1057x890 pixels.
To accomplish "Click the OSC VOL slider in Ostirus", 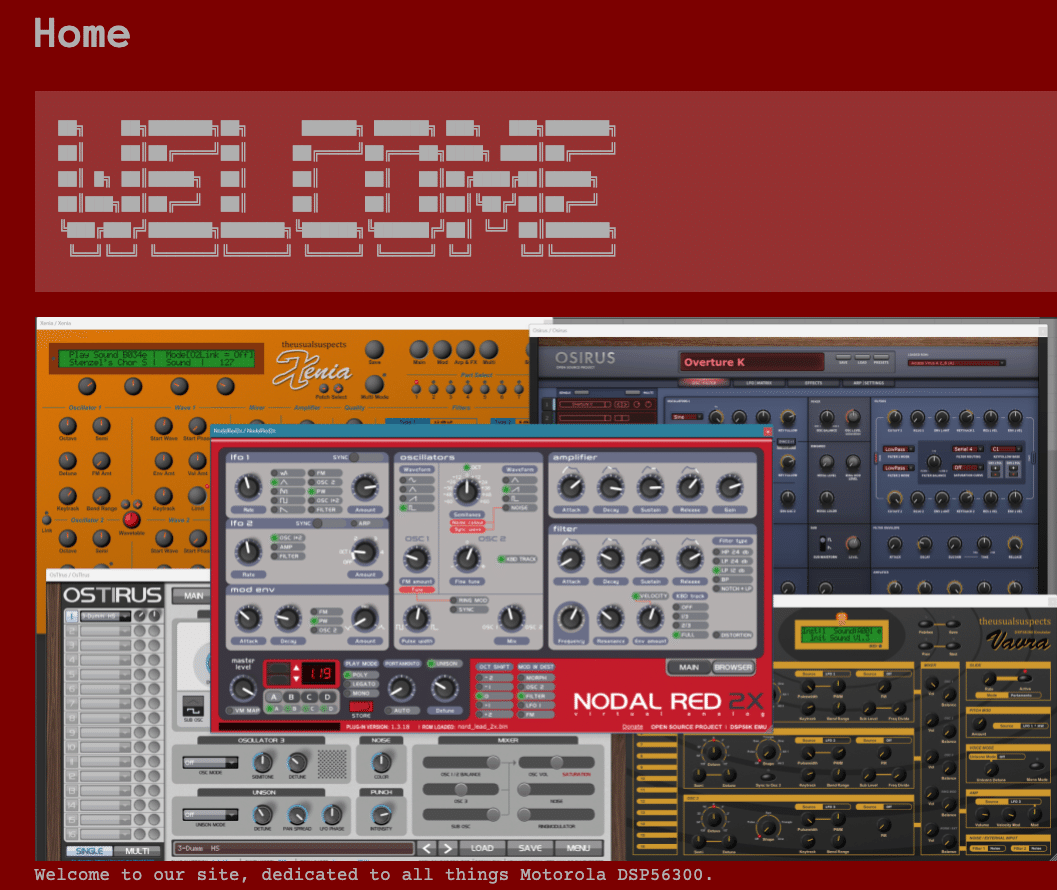I will click(556, 763).
